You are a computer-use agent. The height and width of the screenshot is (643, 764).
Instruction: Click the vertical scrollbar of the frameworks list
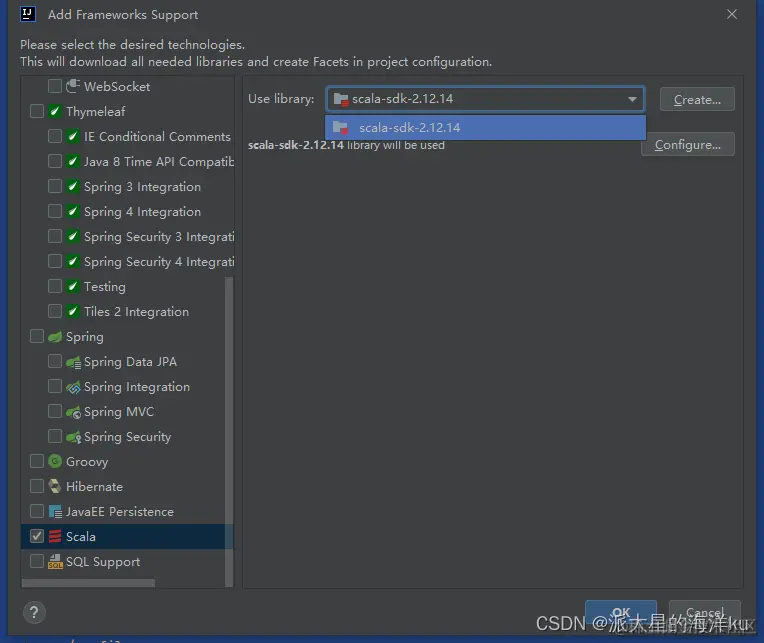(229, 431)
